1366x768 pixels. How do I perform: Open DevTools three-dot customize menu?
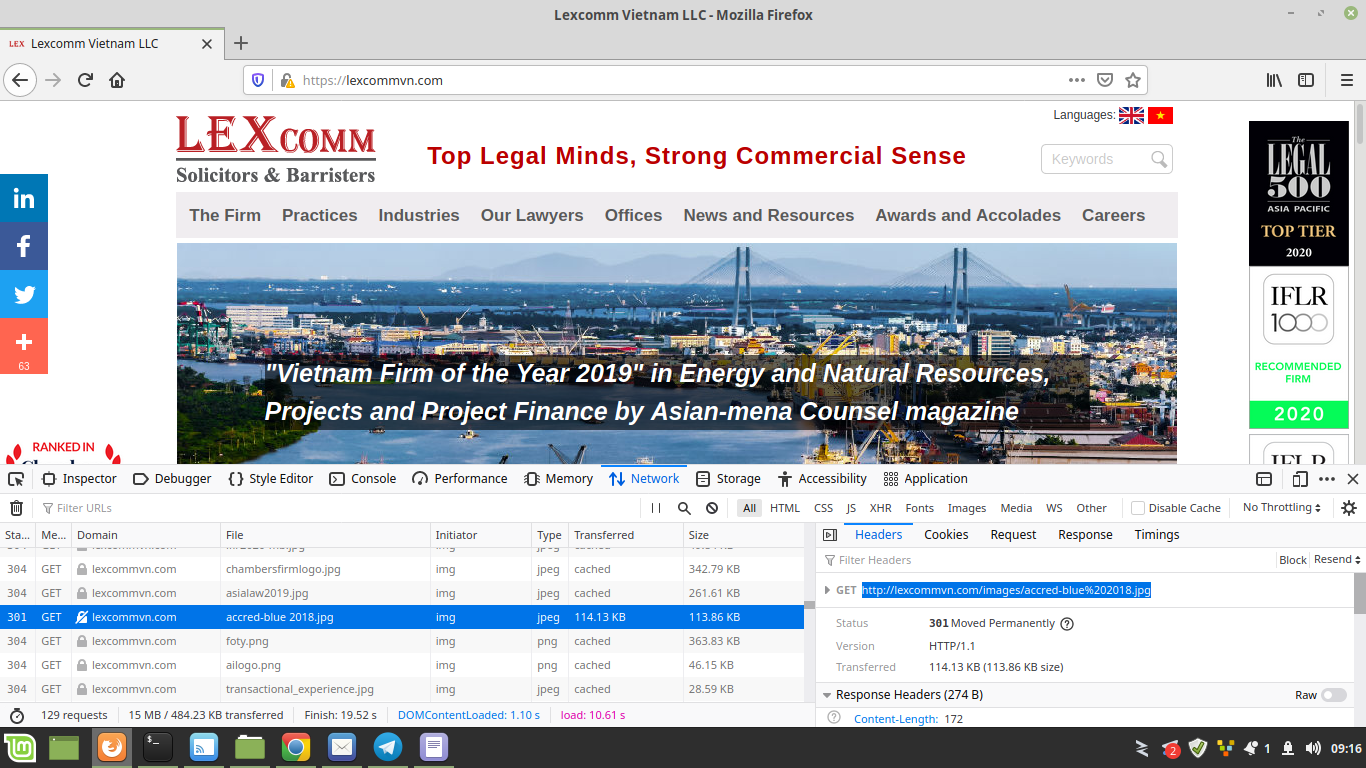[1328, 479]
